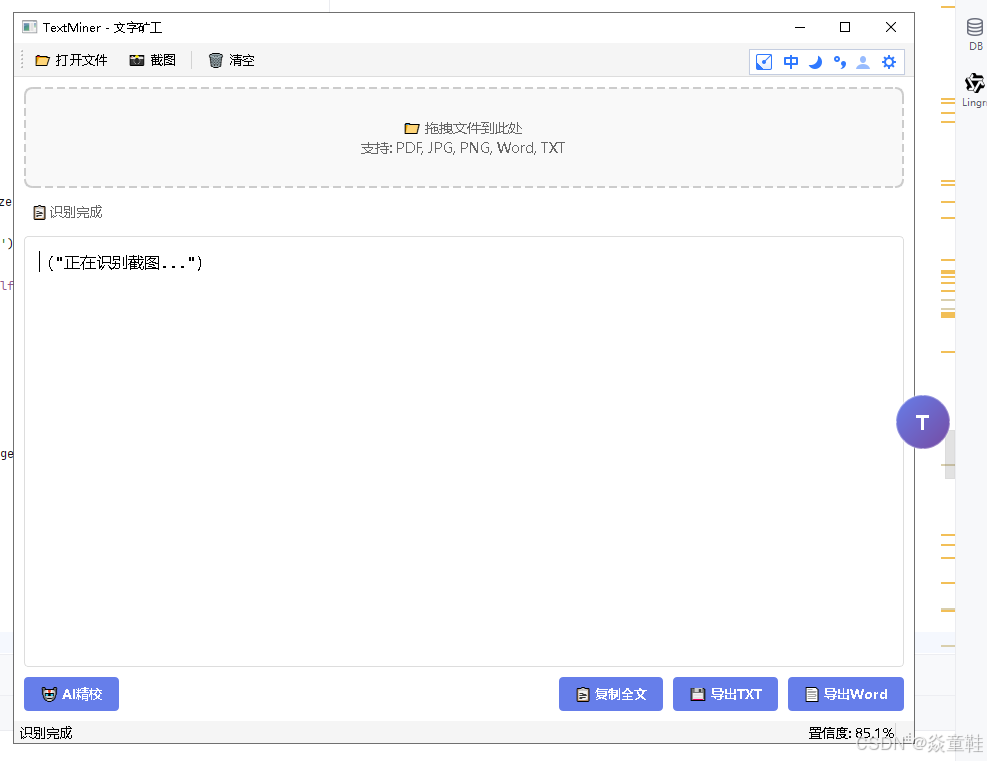Place cursor in the recognized text area
Screen dimensions: 987x761
click(464, 451)
